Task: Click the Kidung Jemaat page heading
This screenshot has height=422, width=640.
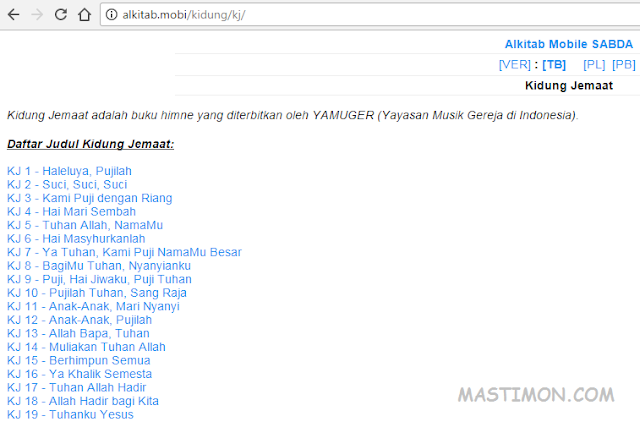Action: [x=569, y=86]
